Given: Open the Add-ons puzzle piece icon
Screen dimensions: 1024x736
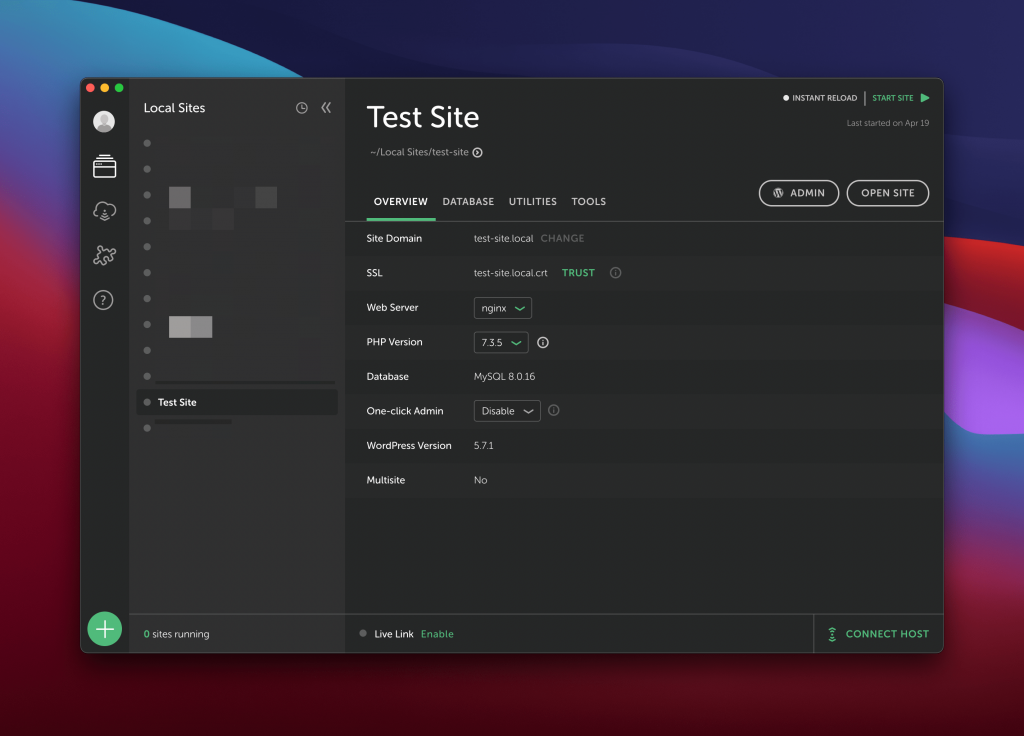Looking at the screenshot, I should (104, 255).
